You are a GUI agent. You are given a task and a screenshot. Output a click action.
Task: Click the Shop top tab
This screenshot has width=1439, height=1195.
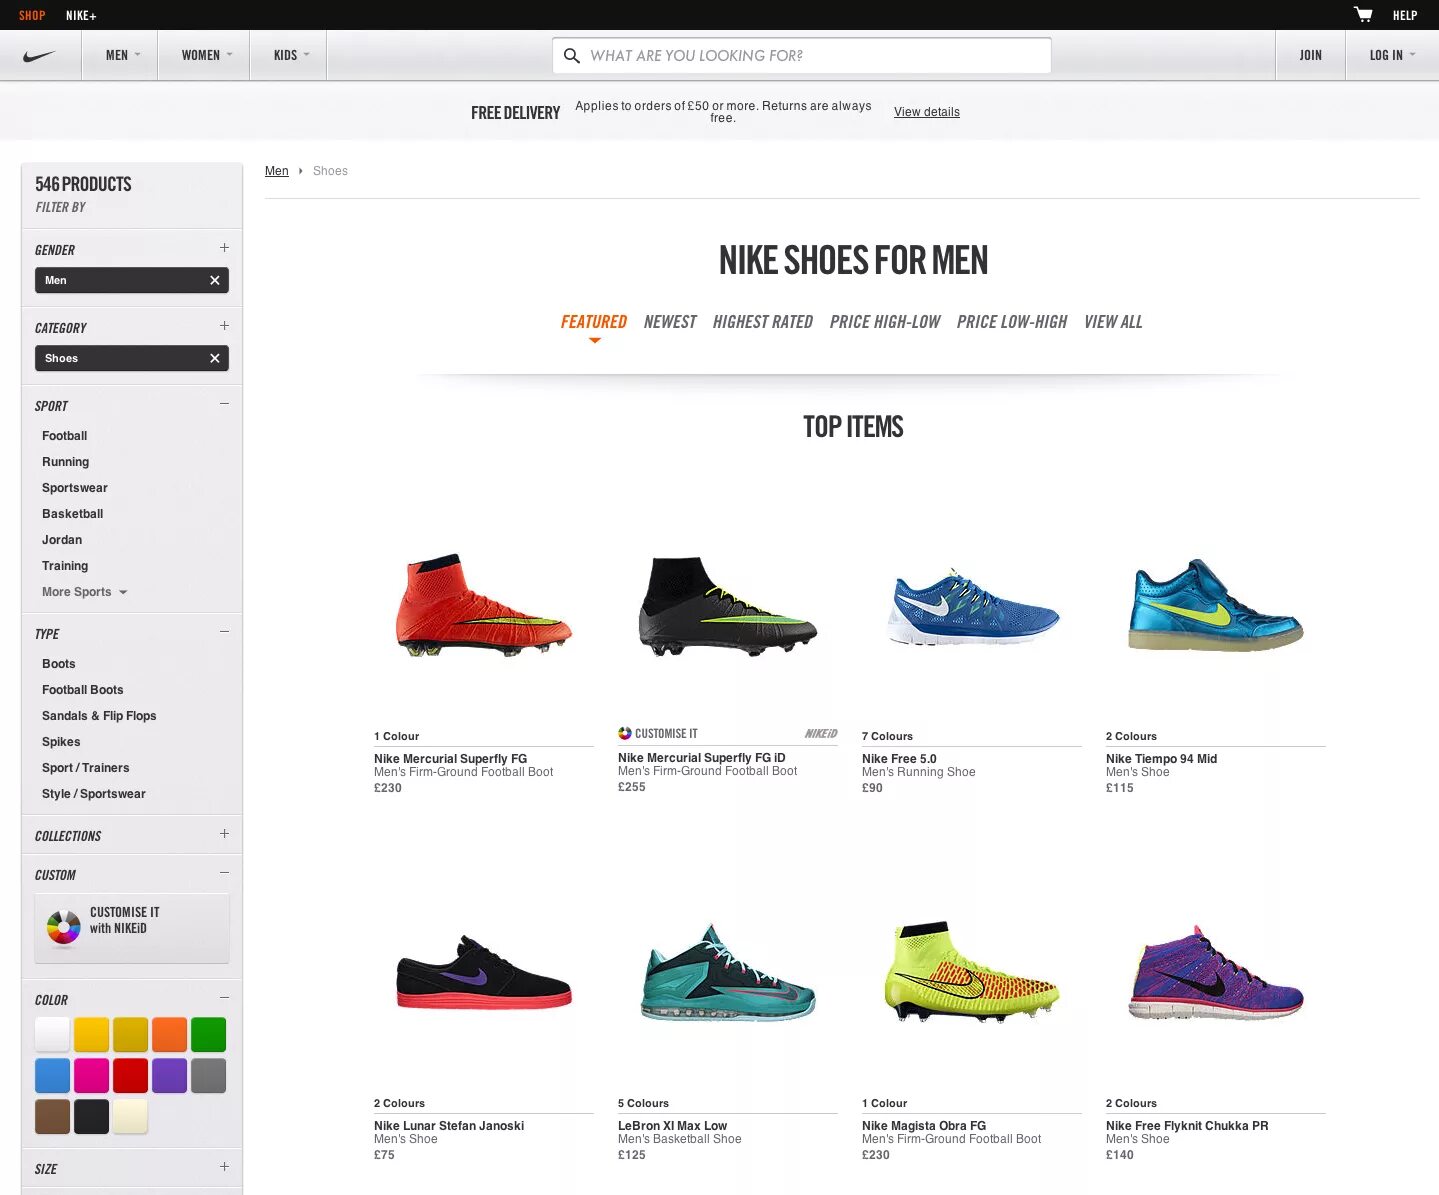click(x=32, y=15)
